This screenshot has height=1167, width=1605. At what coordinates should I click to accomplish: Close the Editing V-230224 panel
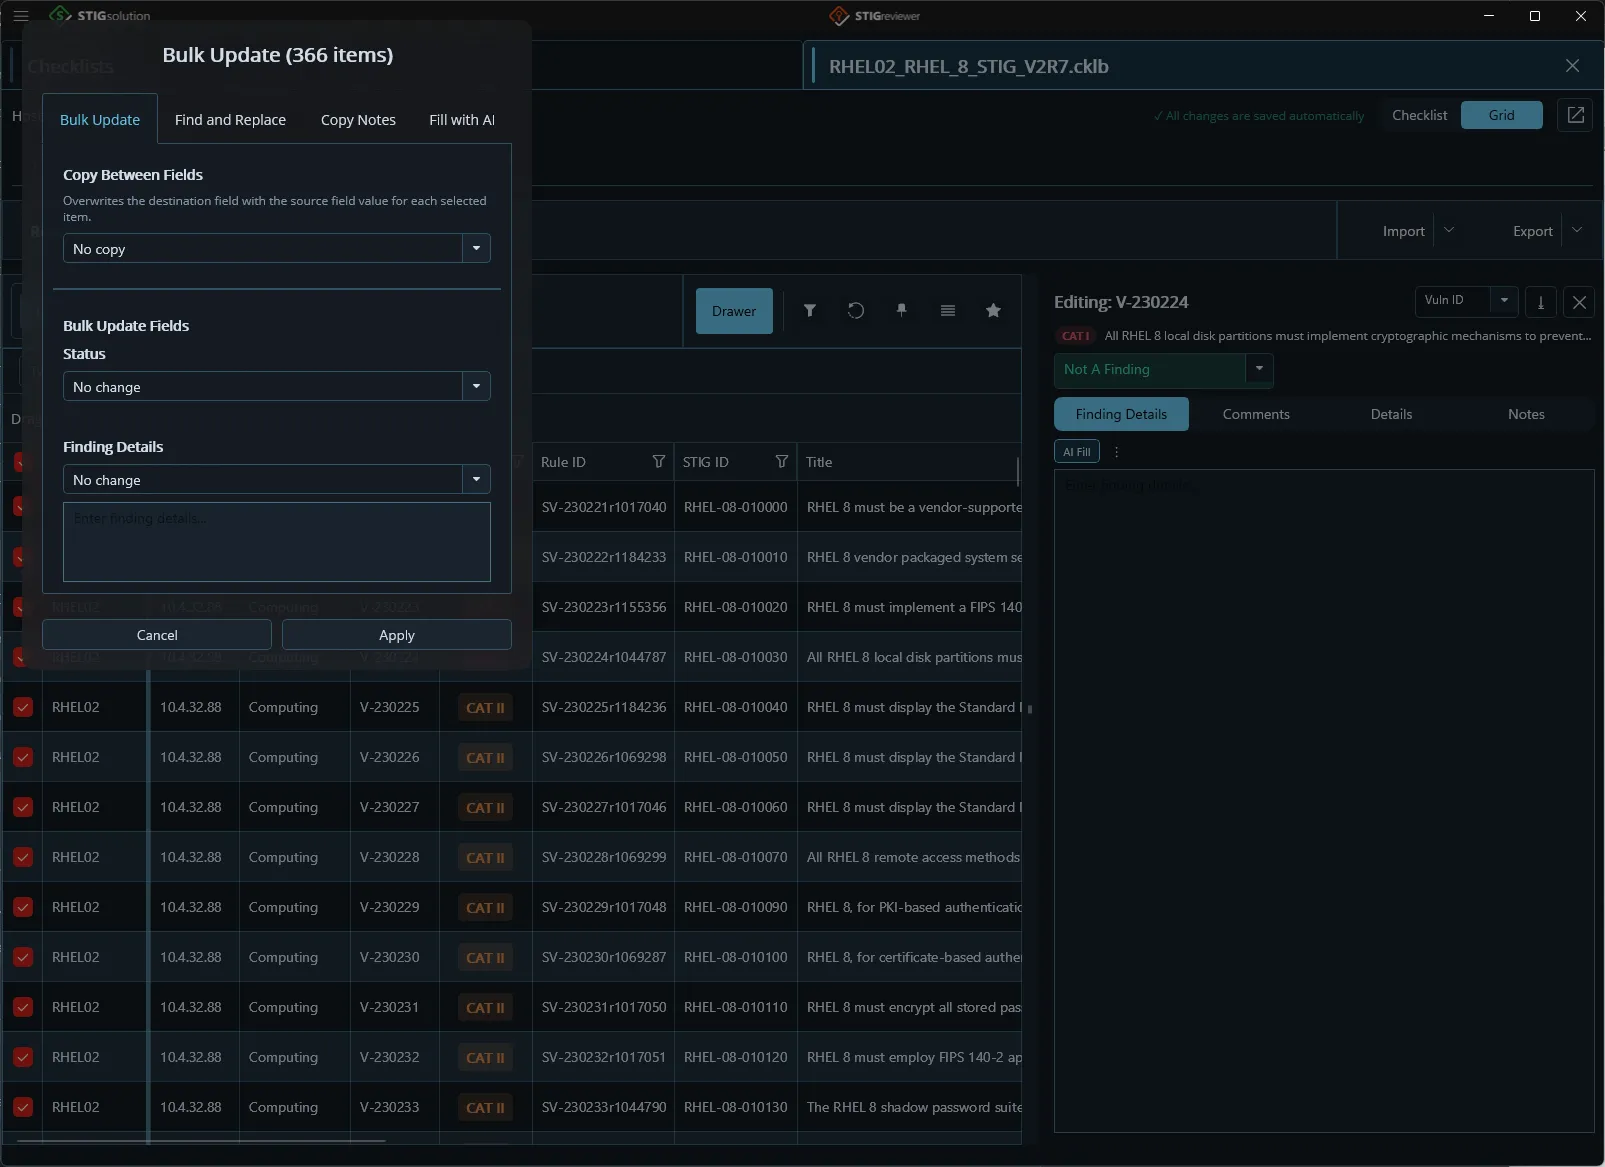click(1579, 302)
